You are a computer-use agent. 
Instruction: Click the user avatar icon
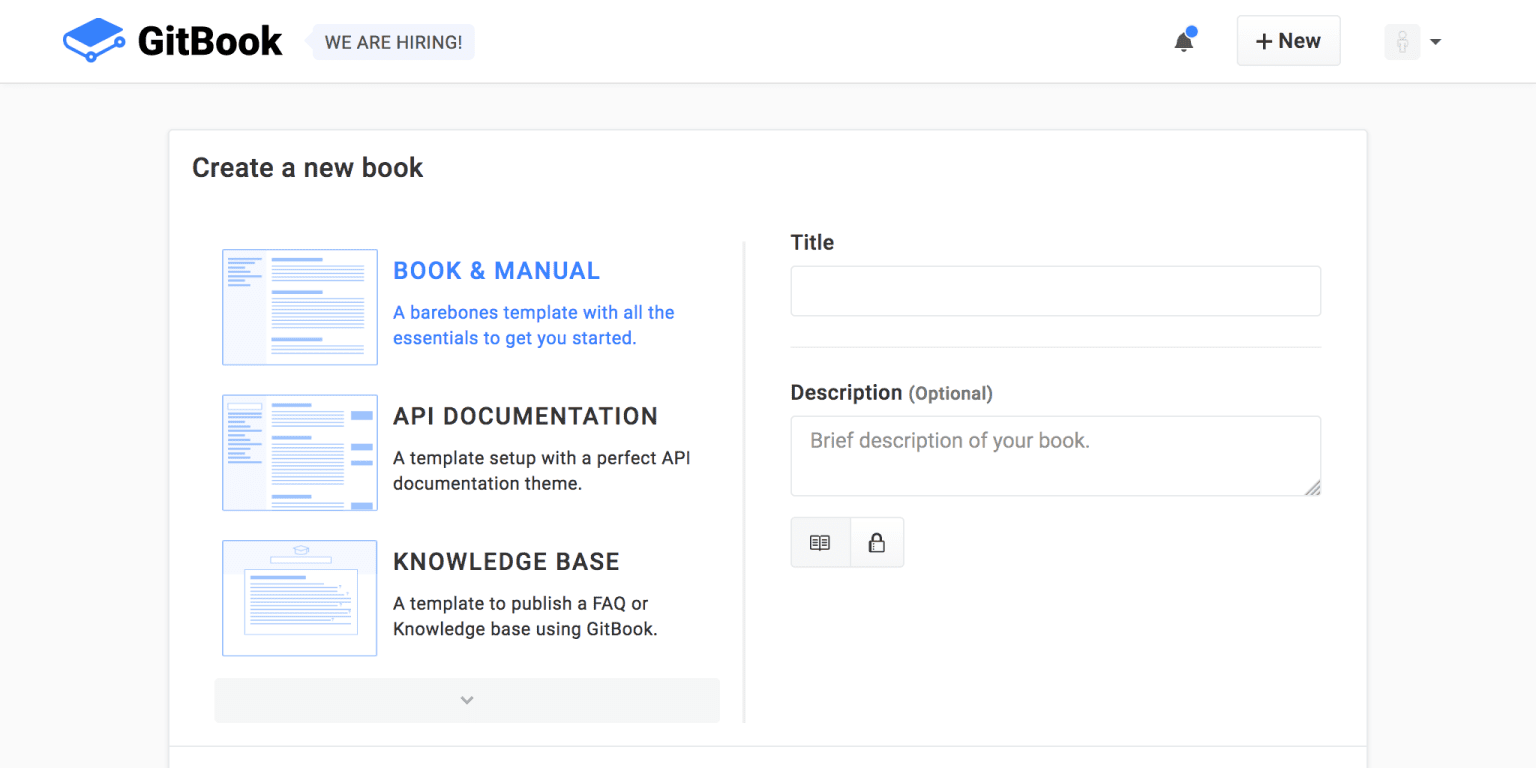(1402, 42)
